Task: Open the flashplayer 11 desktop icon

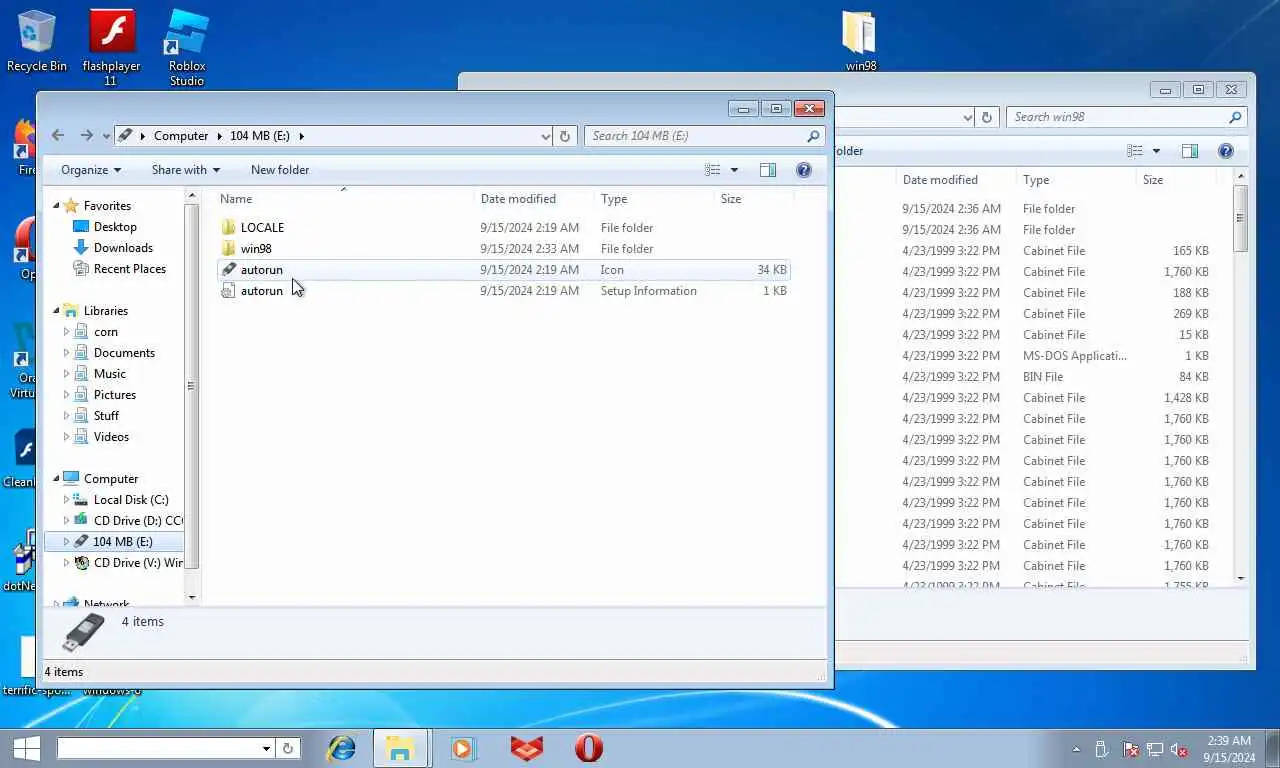Action: tap(111, 47)
